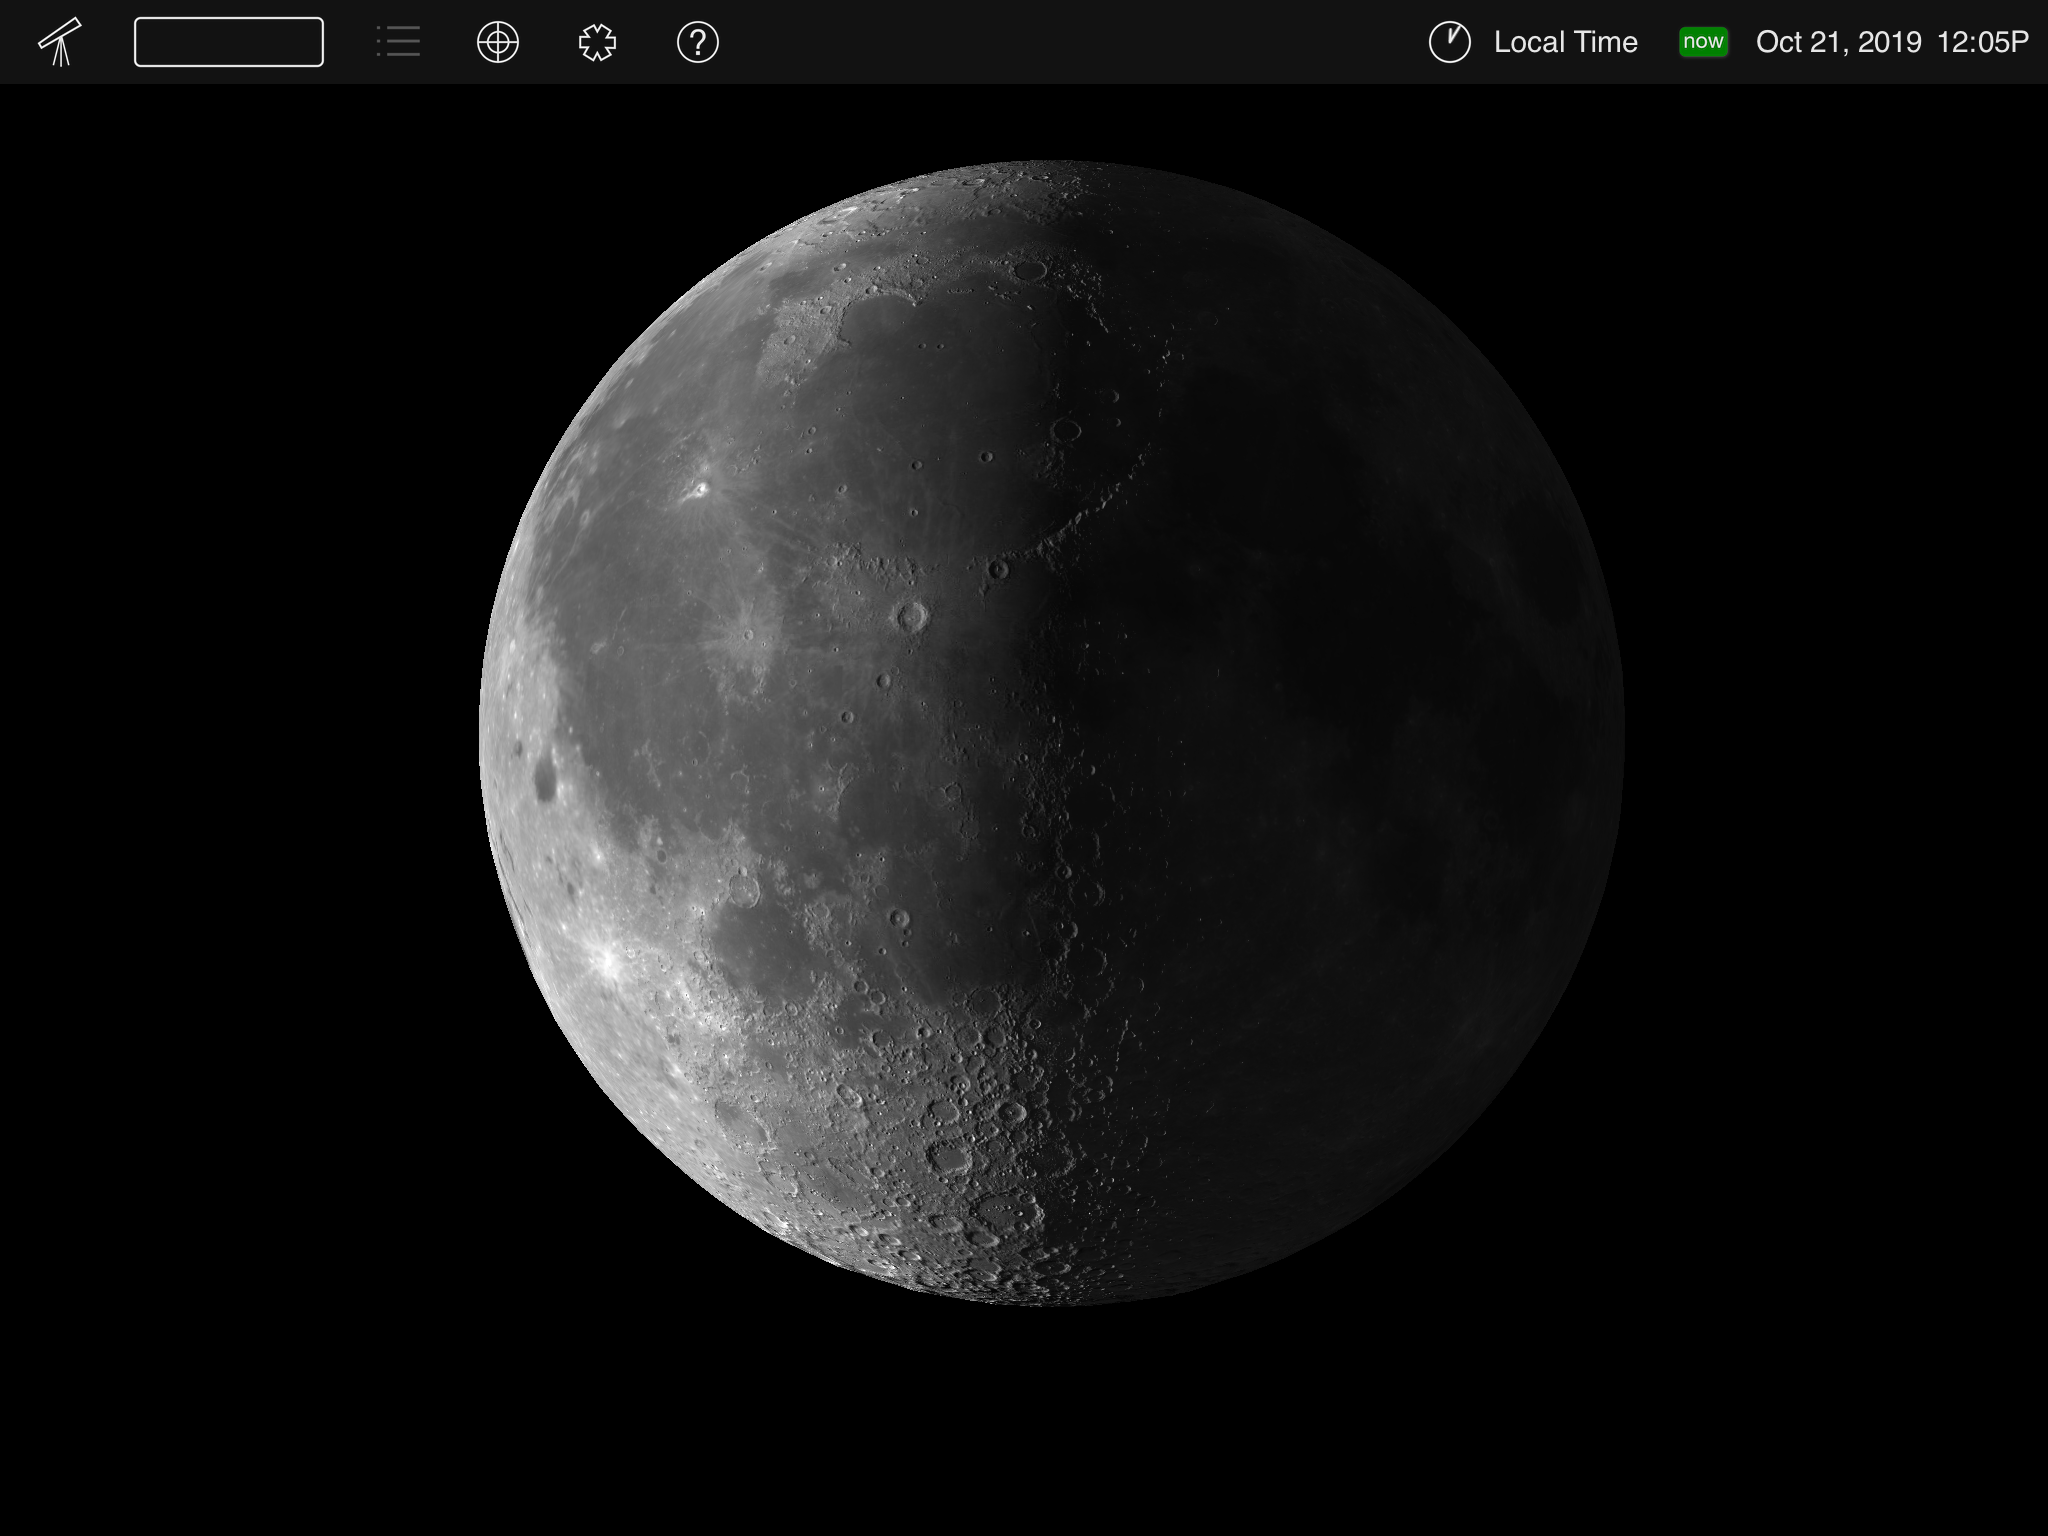Click the bright rayed Aristarchus crater
The width and height of the screenshot is (2048, 1536).
click(699, 489)
